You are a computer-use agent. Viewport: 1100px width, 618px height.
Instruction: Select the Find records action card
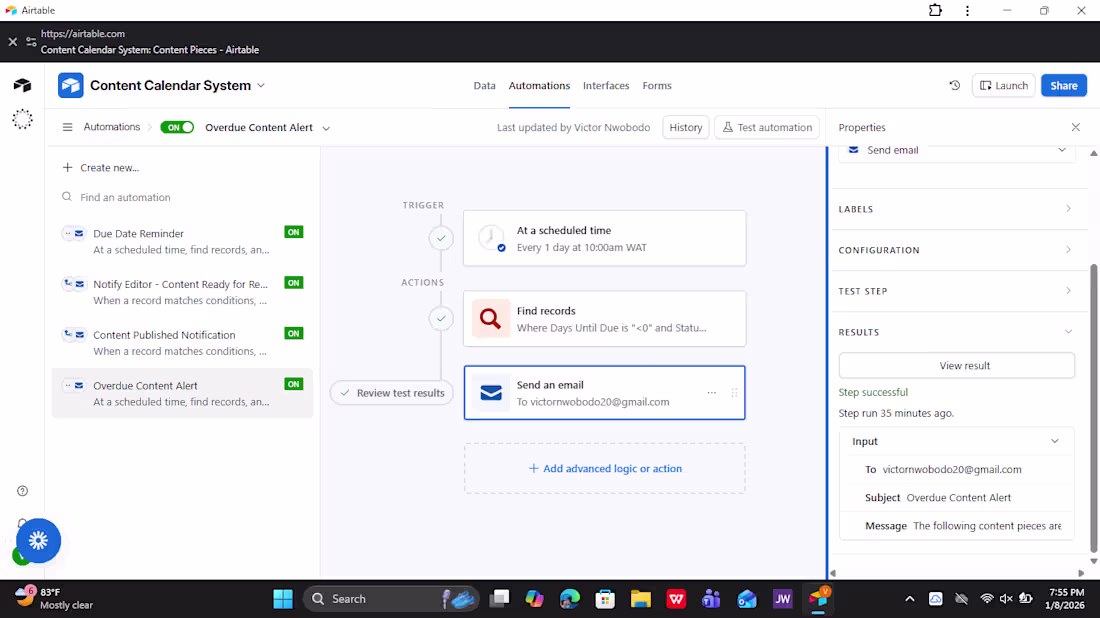(605, 318)
